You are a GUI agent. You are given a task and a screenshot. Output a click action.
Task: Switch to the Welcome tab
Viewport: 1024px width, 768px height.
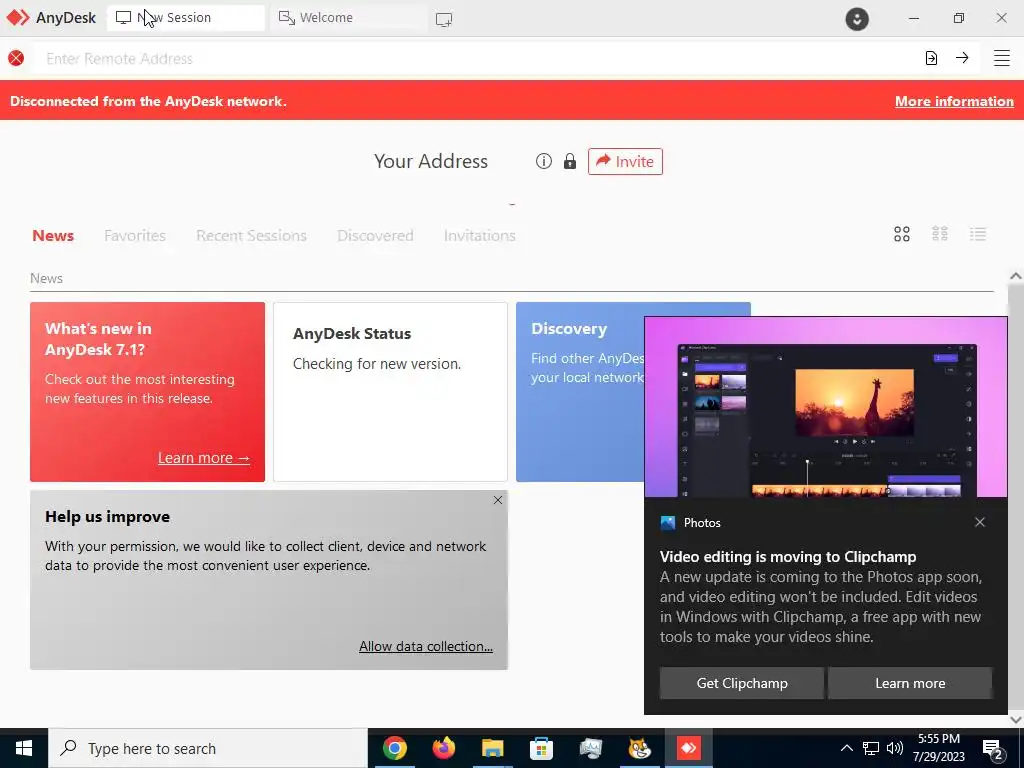[x=349, y=18]
